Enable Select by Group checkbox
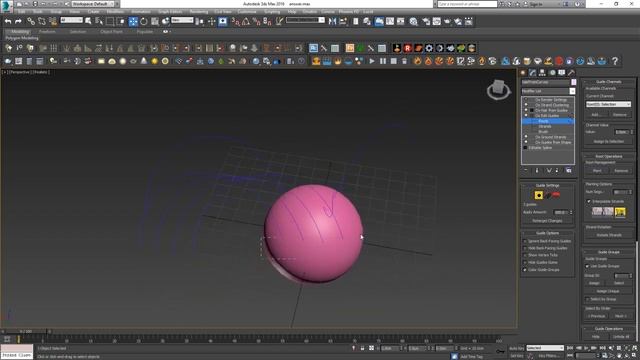This screenshot has height=360, width=640. click(587, 299)
